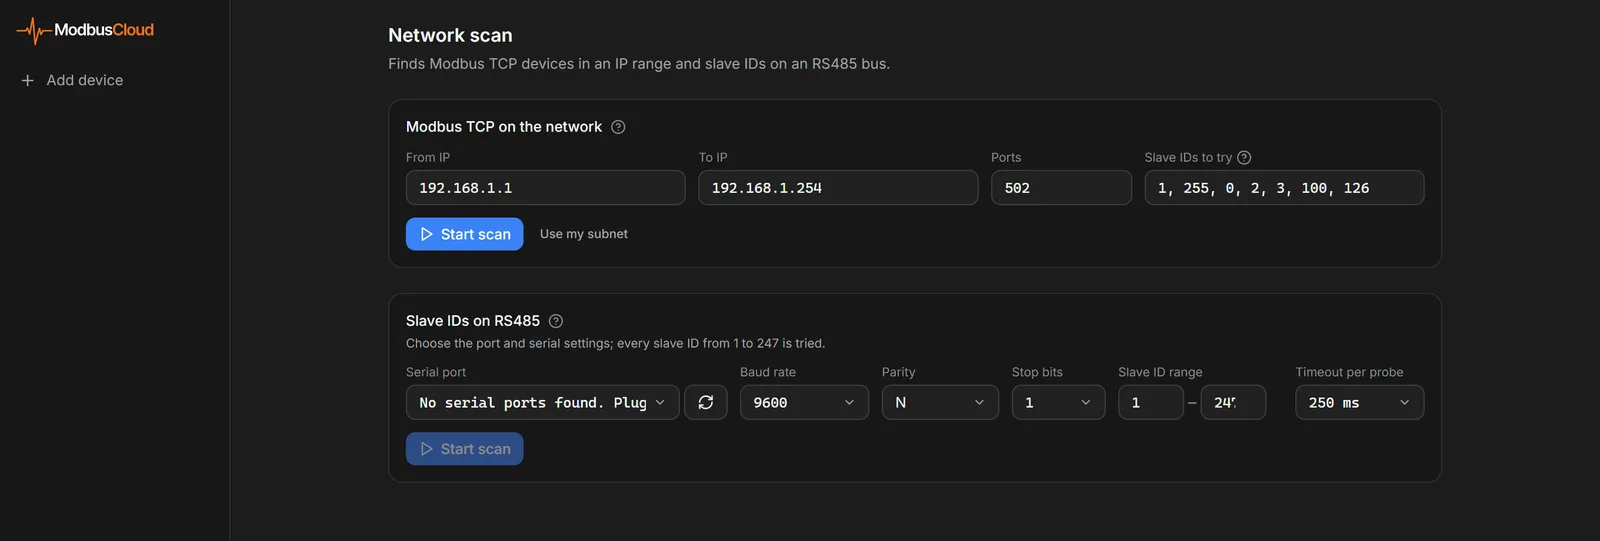The width and height of the screenshot is (1600, 541).
Task: Click the ModbusCloud logo
Action: 85,30
